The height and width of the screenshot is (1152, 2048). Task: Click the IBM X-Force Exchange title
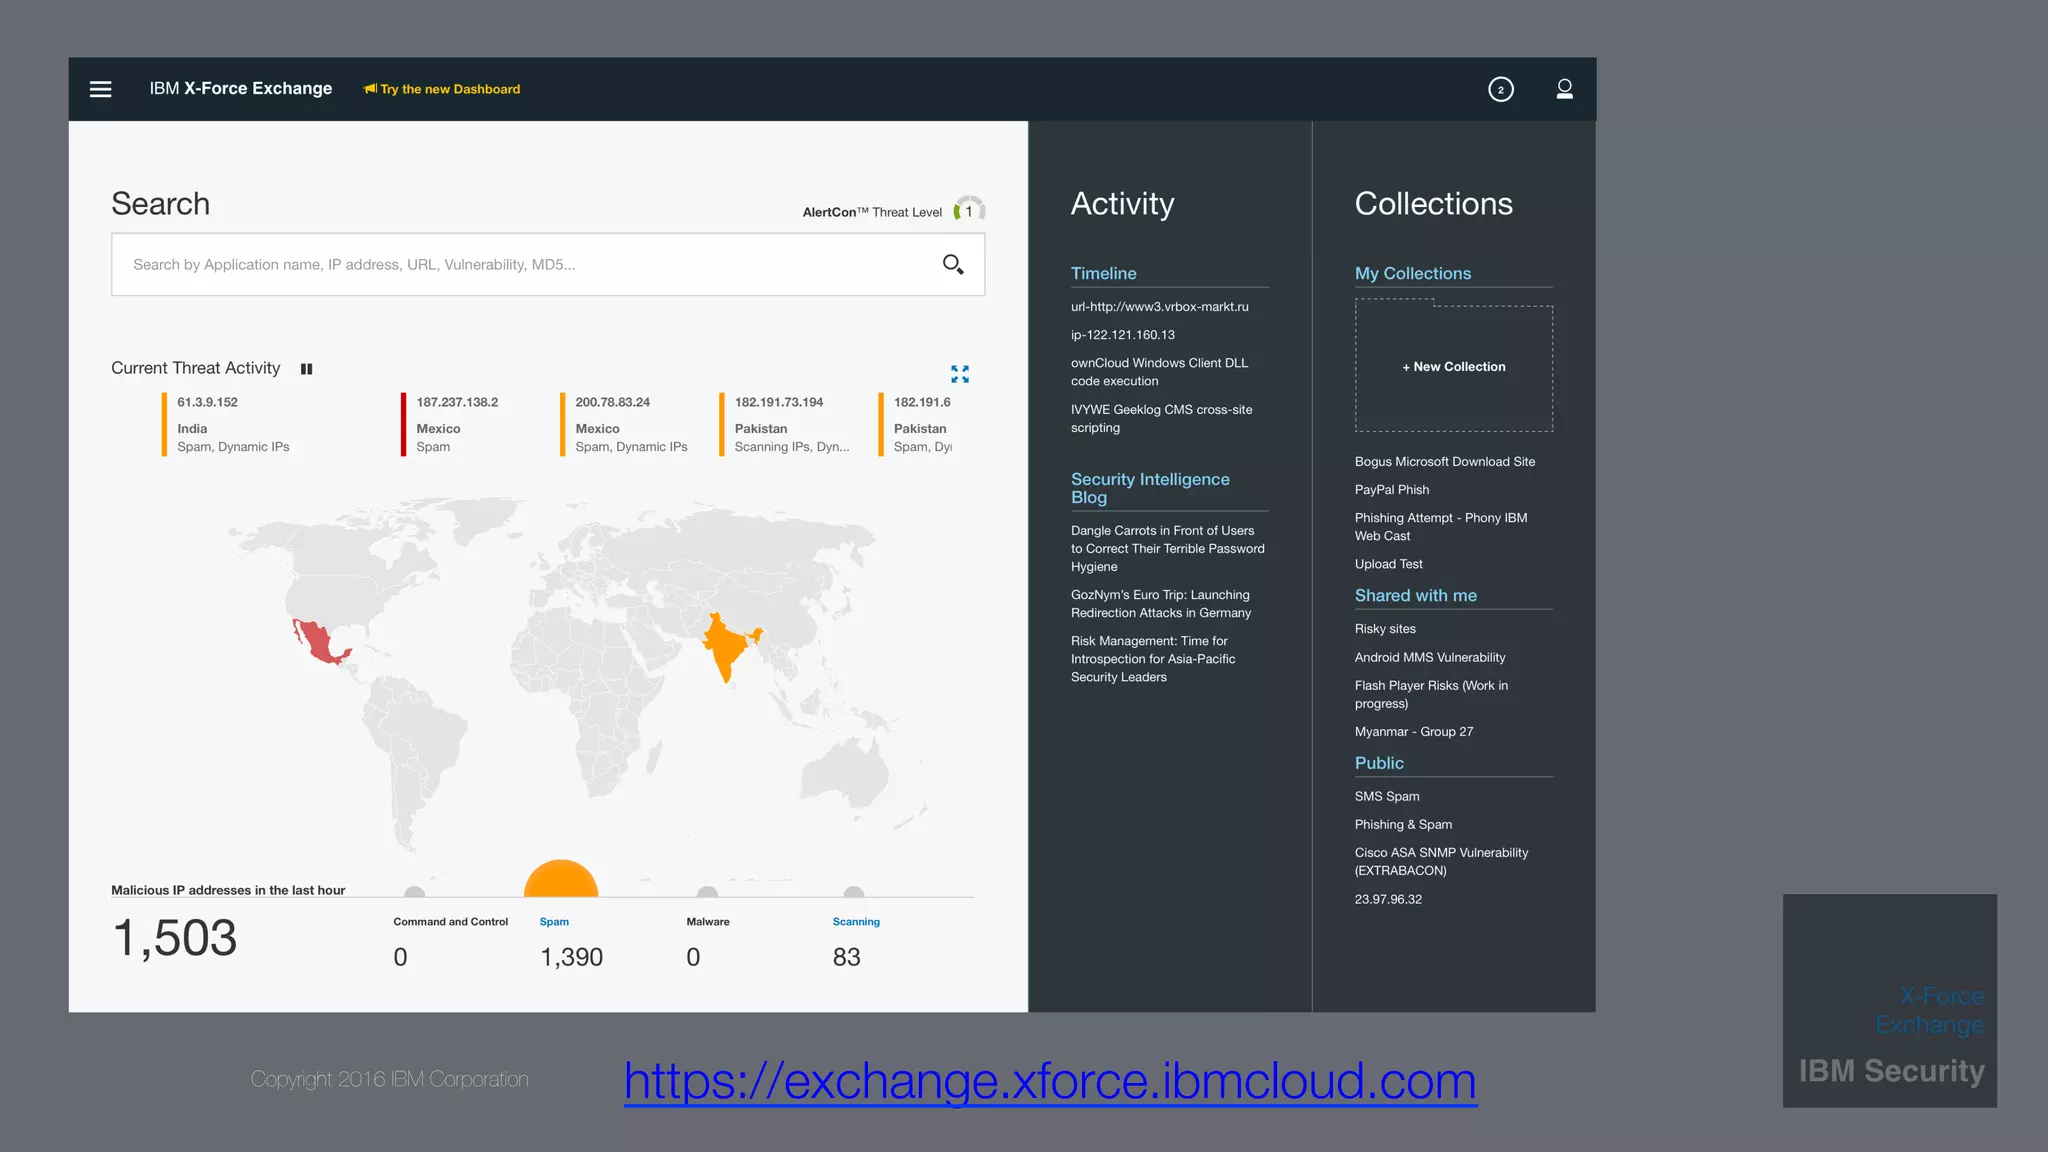(240, 88)
